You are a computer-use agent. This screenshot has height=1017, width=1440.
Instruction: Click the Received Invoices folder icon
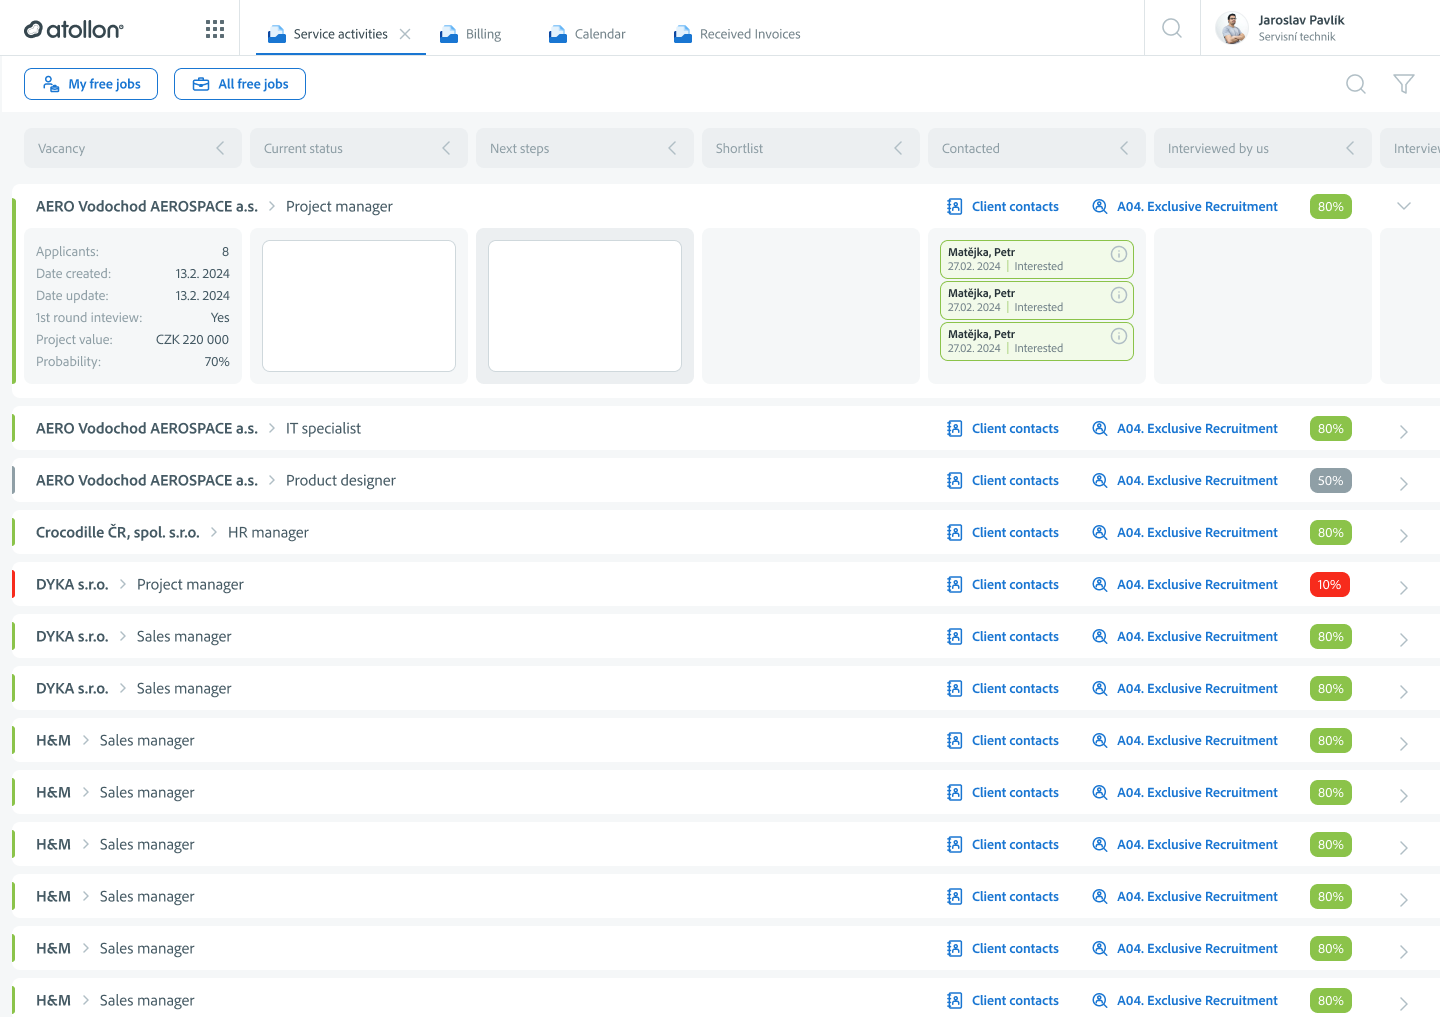[682, 33]
